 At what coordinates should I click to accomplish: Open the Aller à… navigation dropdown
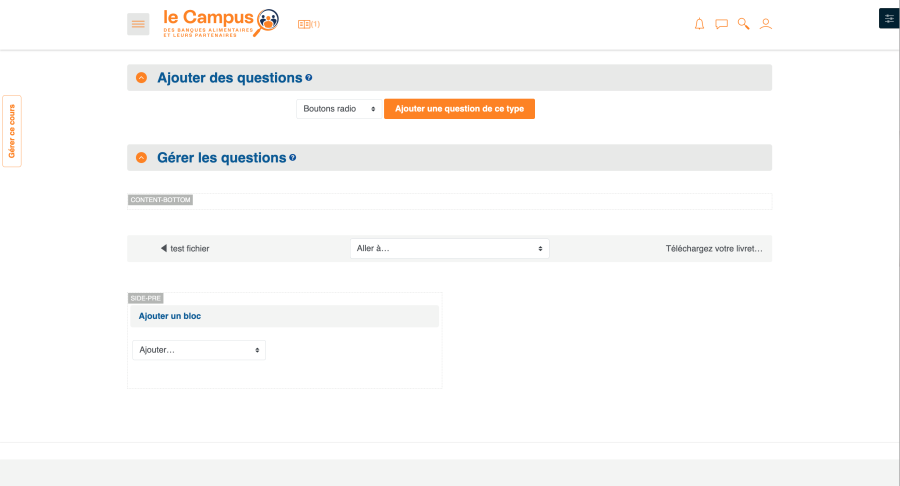[449, 248]
